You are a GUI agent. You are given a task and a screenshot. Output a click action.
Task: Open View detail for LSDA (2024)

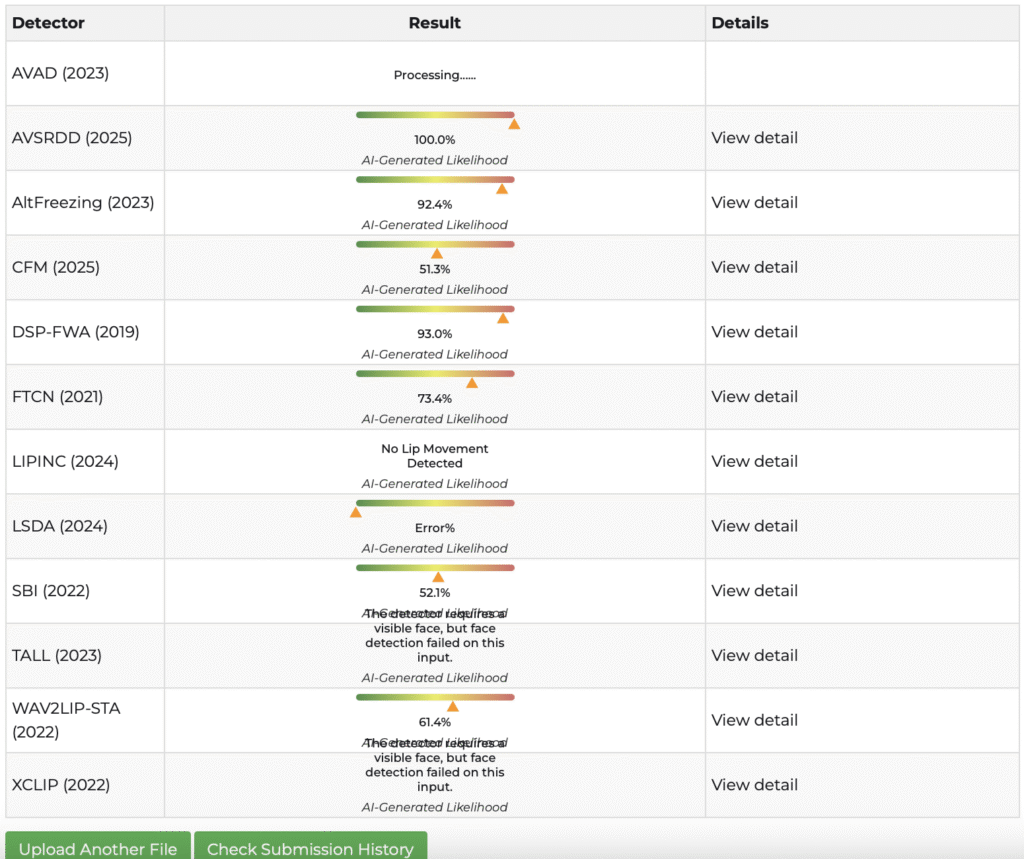coord(754,526)
